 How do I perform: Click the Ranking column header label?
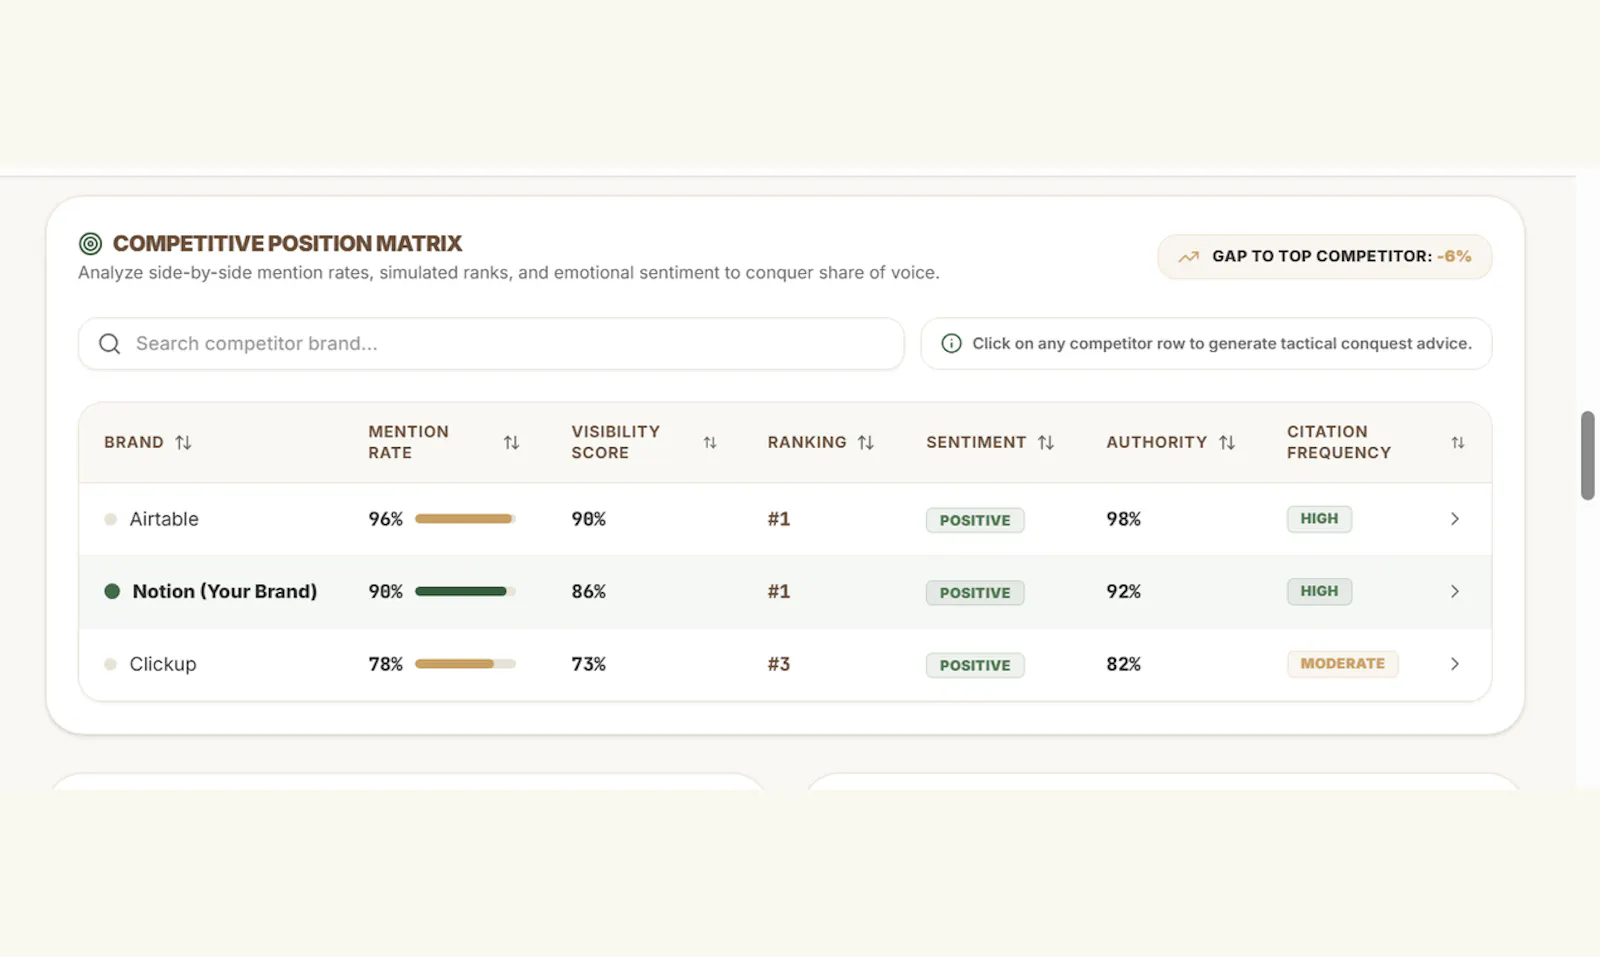pyautogui.click(x=807, y=442)
